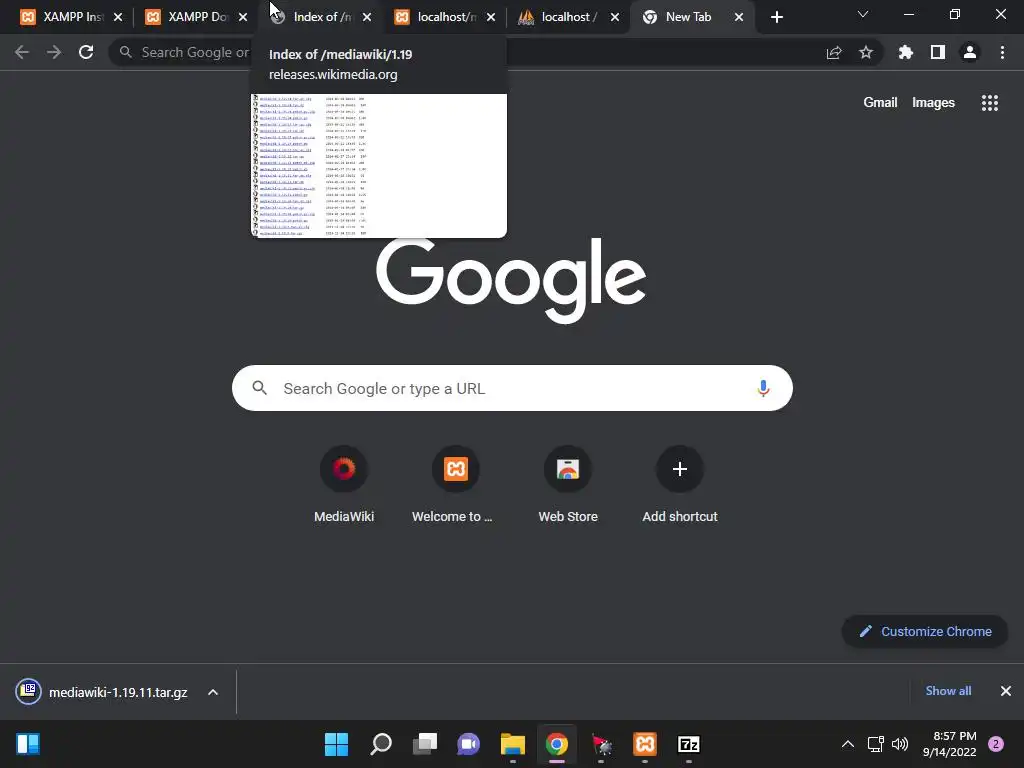Open the Windows Start menu

(x=336, y=744)
